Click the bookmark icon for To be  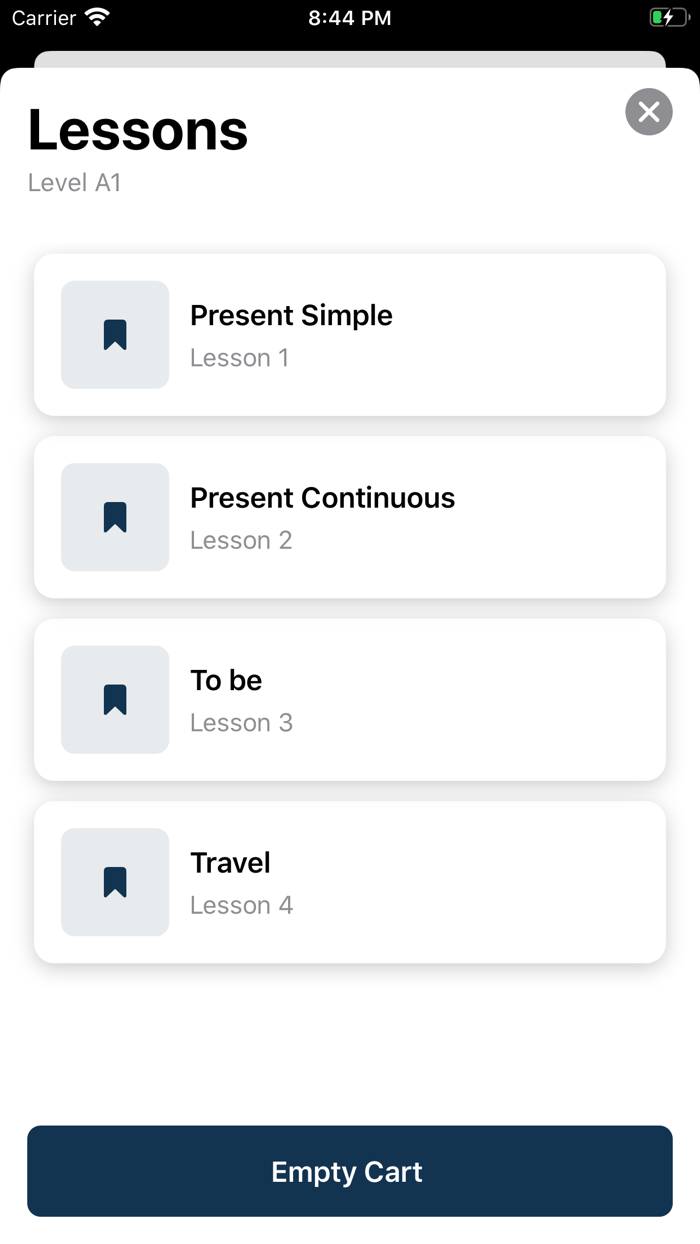114,700
